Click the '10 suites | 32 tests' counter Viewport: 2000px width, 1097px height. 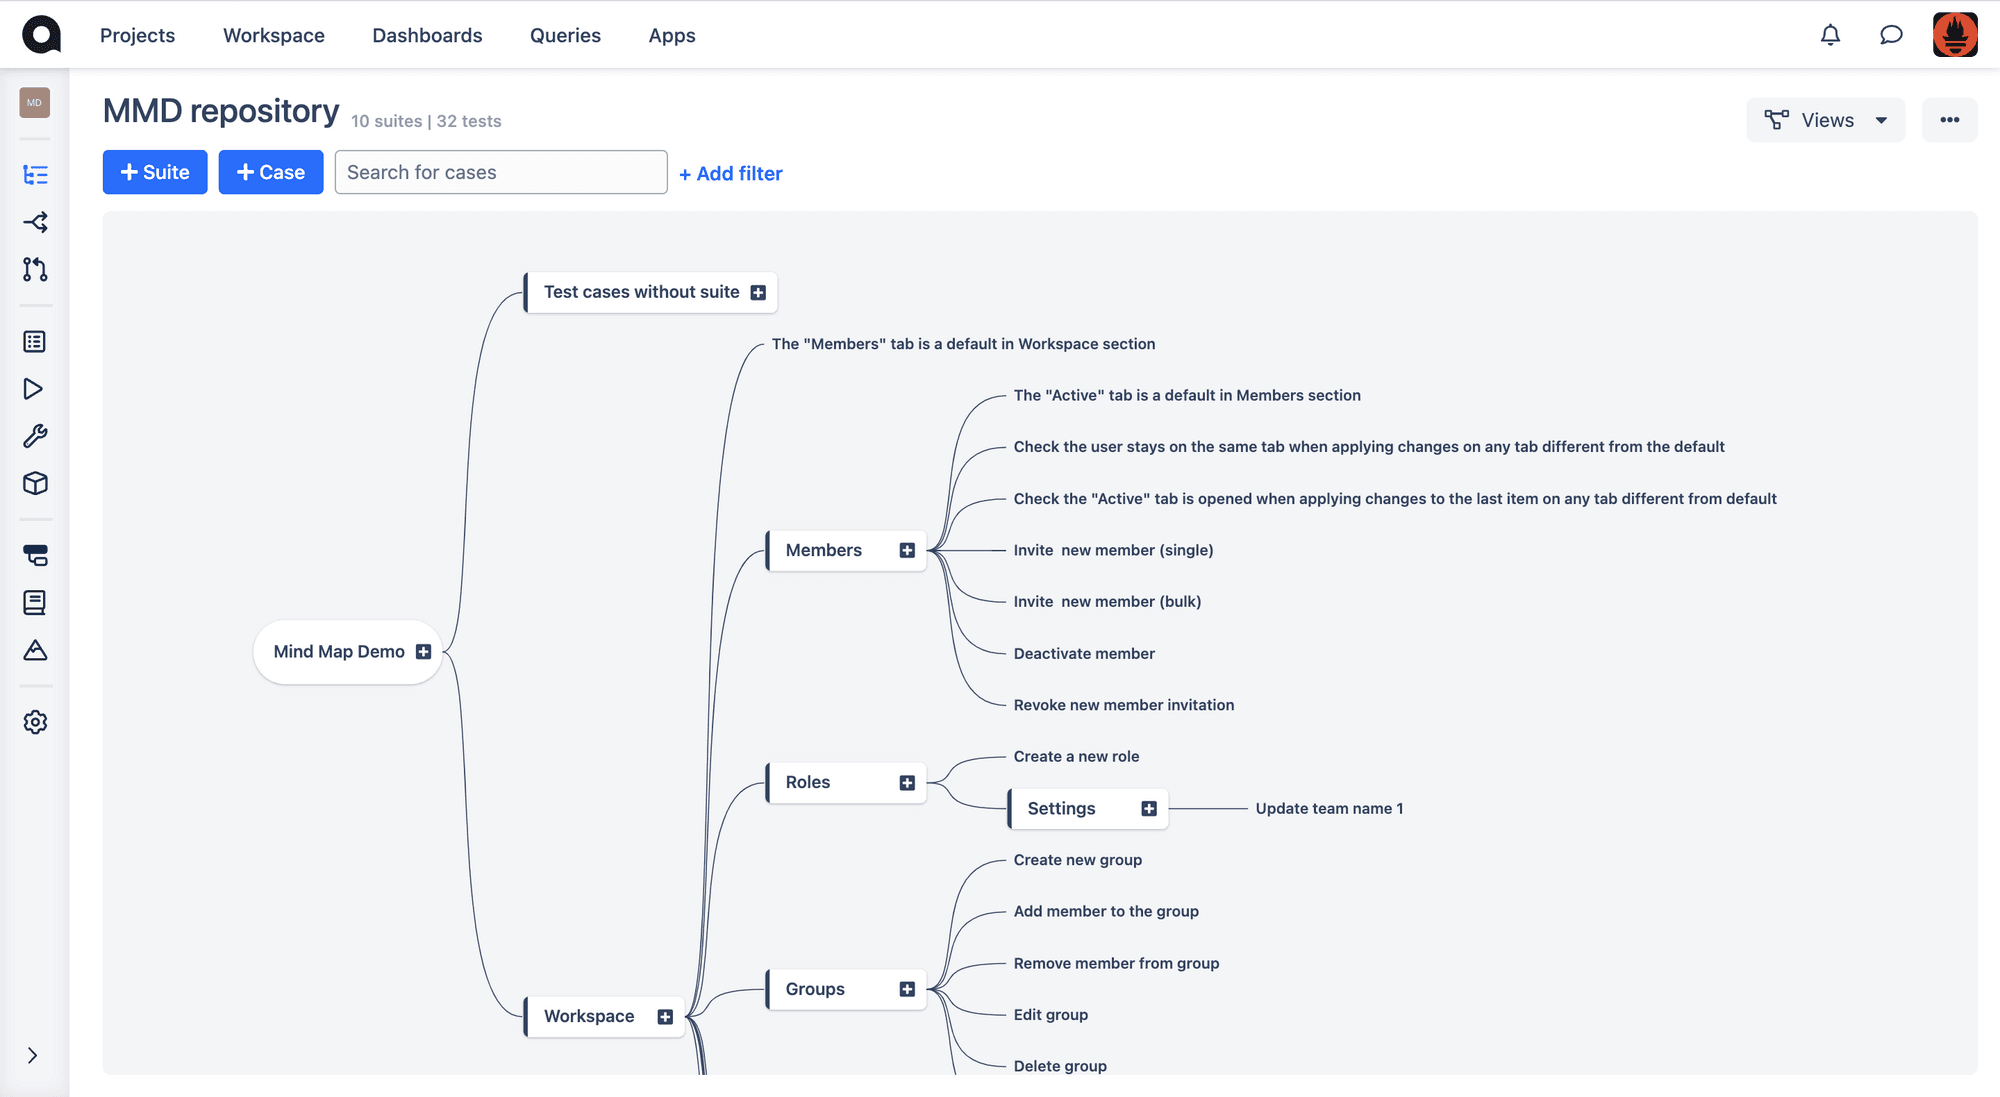click(426, 121)
